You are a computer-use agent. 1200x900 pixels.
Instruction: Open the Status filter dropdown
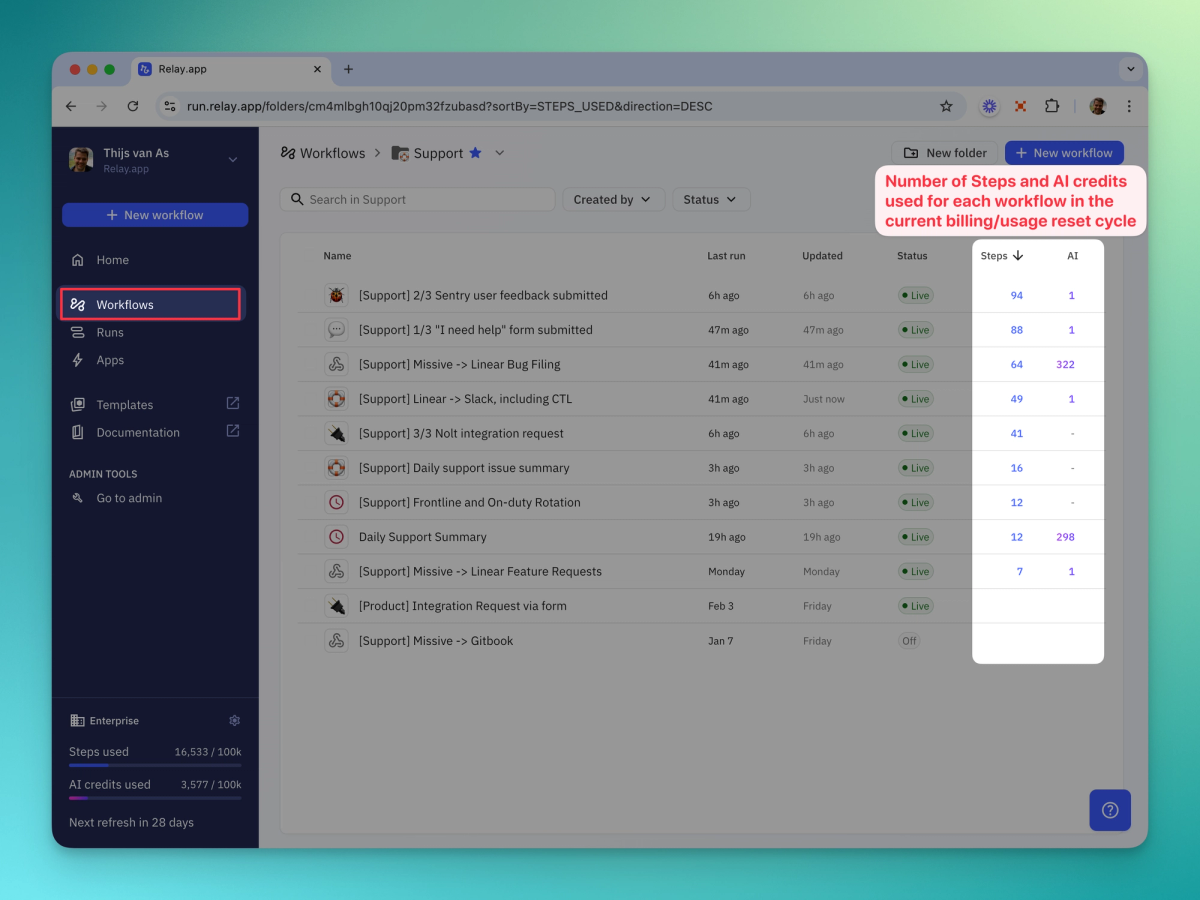click(711, 199)
